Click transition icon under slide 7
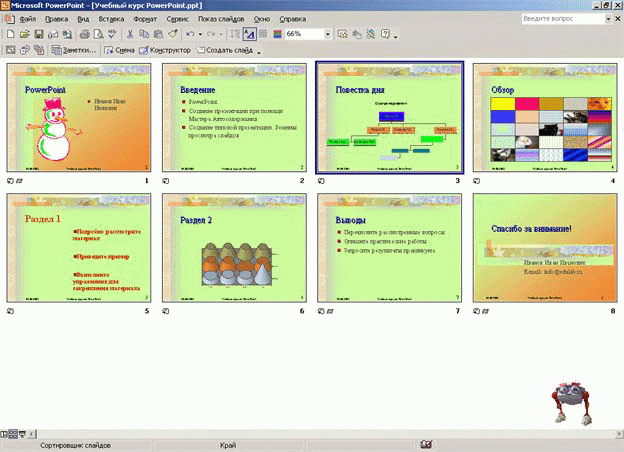This screenshot has height=452, width=624. 321,311
